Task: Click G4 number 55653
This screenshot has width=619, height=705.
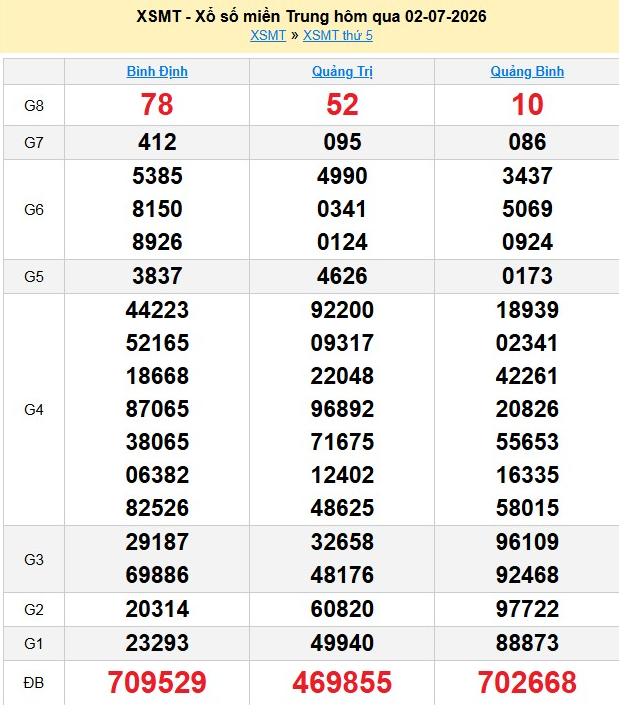Action: click(527, 442)
